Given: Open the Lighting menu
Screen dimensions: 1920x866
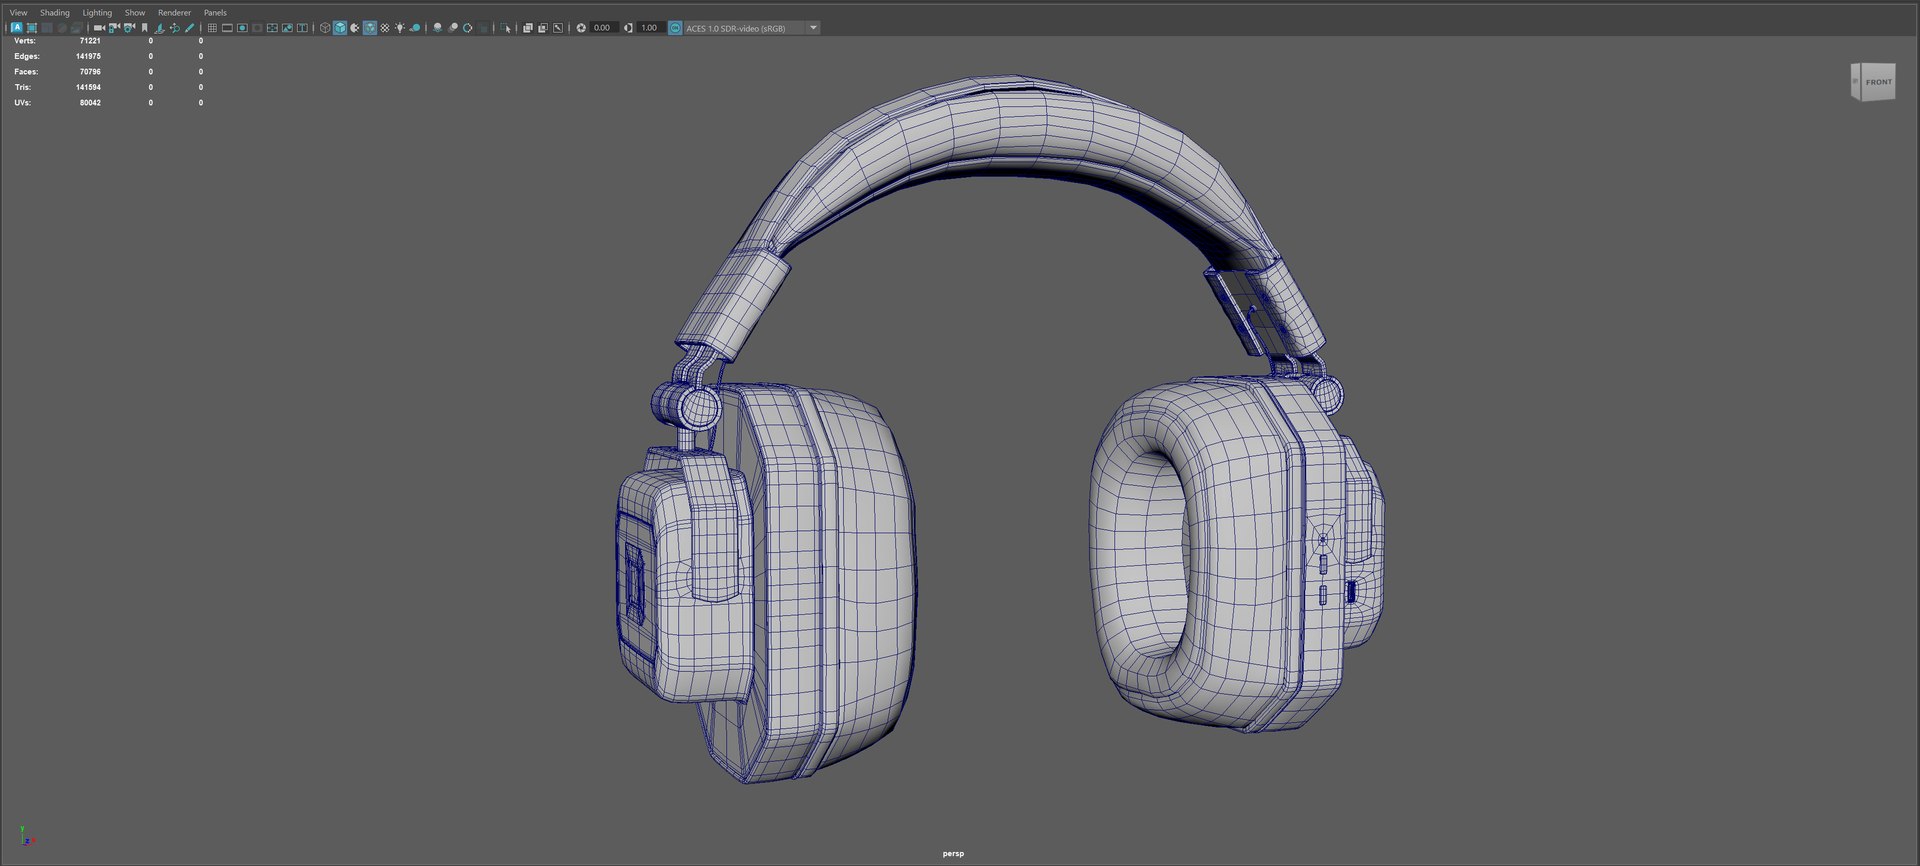Looking at the screenshot, I should [x=97, y=13].
